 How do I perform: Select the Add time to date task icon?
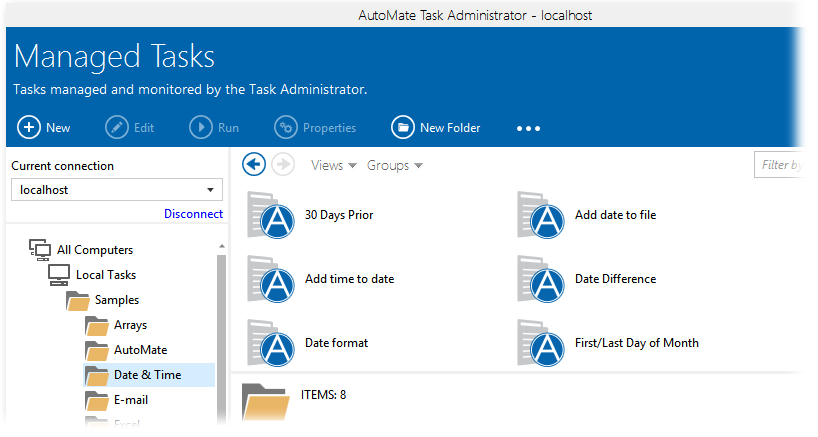(x=271, y=279)
